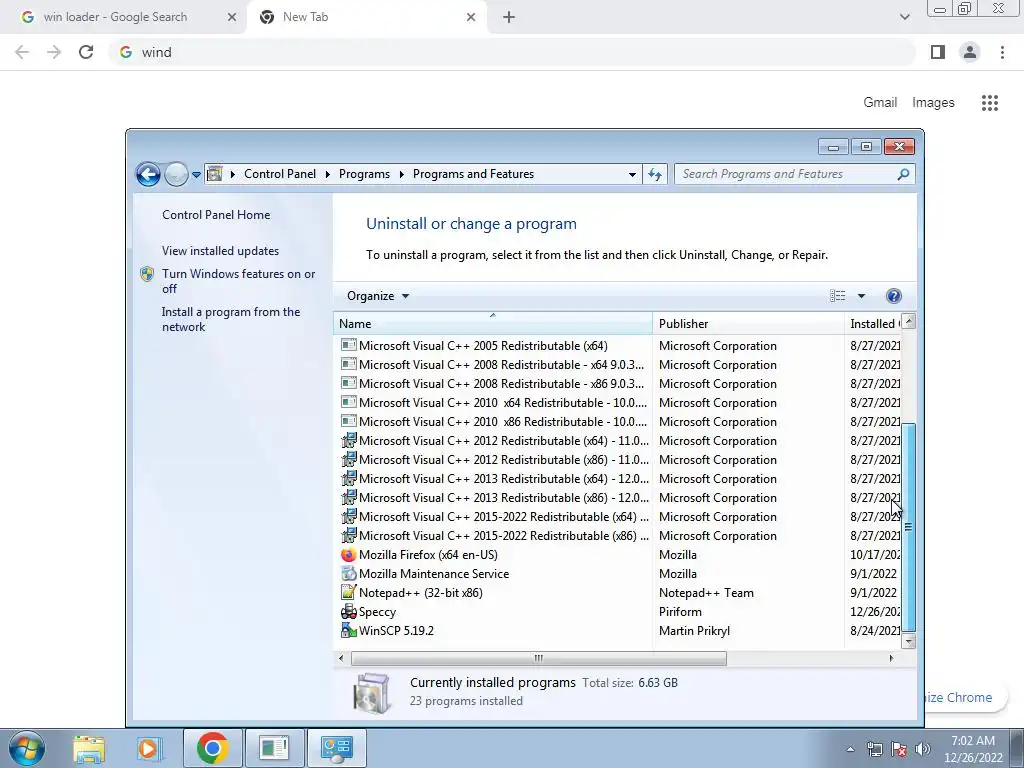Open Chrome side panel icon
Screen dimensions: 1024x768
938,52
